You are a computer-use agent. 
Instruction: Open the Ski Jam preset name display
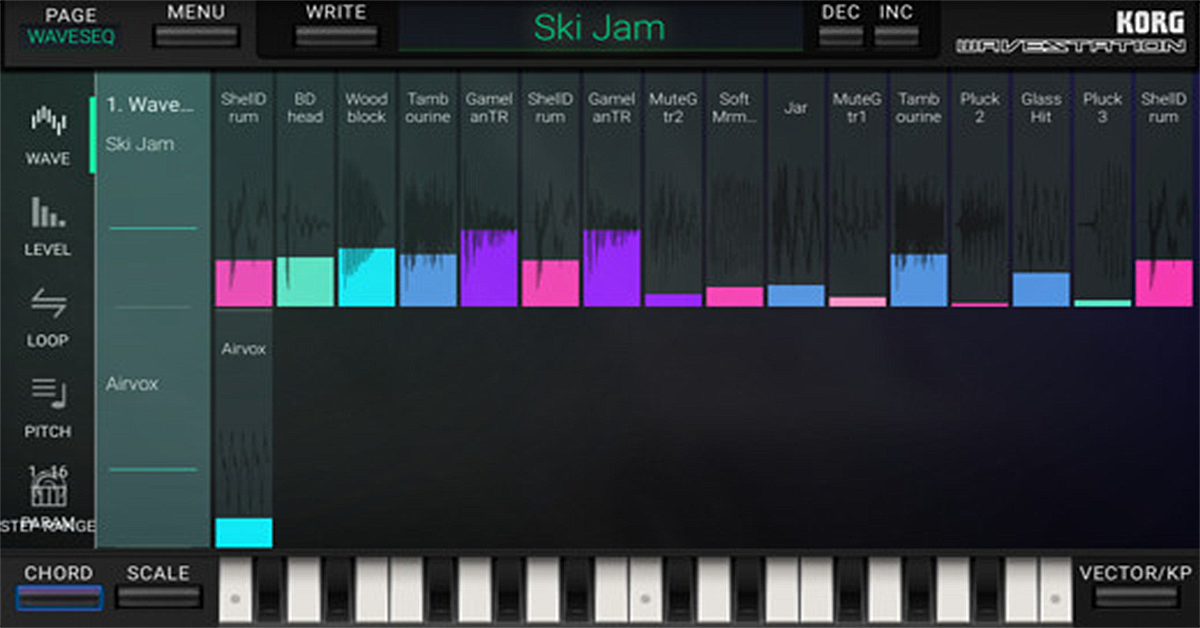[600, 29]
